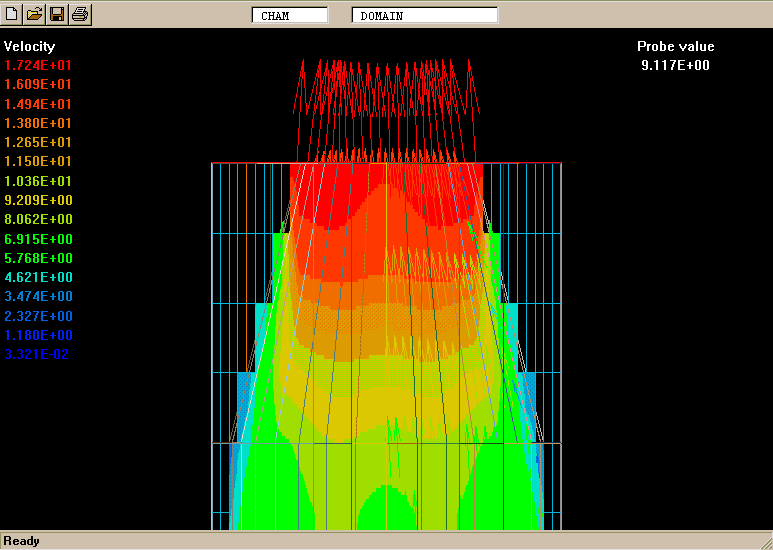773x550 pixels.
Task: Click the 1.265E+01 orange legend entry
Action: pos(38,142)
